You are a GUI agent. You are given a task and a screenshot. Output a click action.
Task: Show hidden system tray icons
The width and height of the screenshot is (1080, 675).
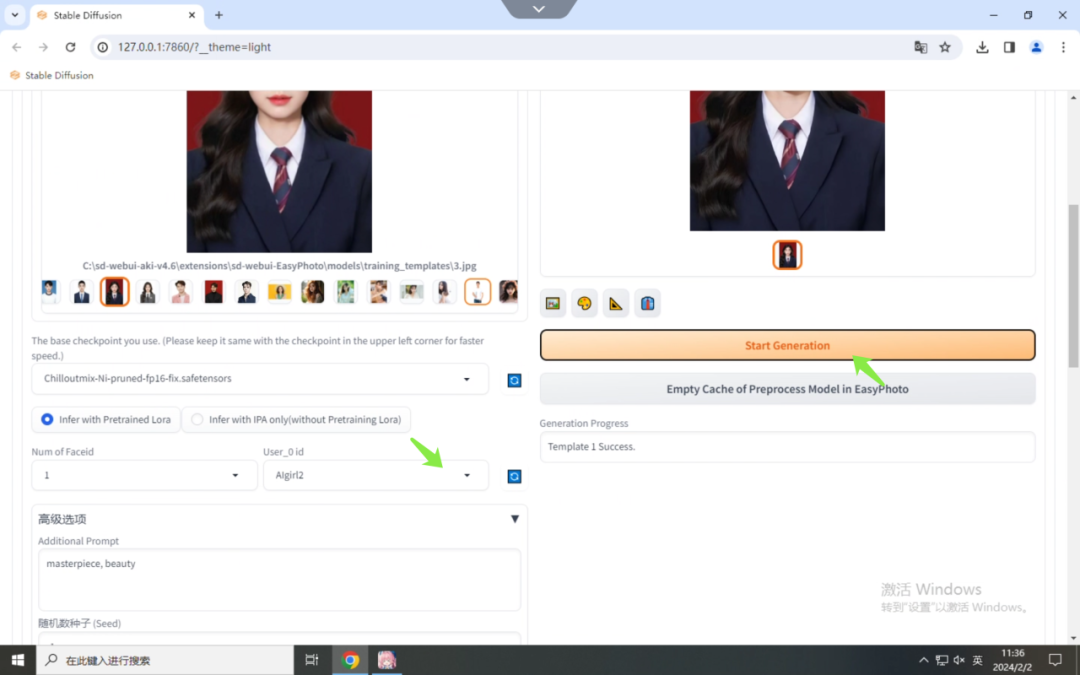click(923, 660)
